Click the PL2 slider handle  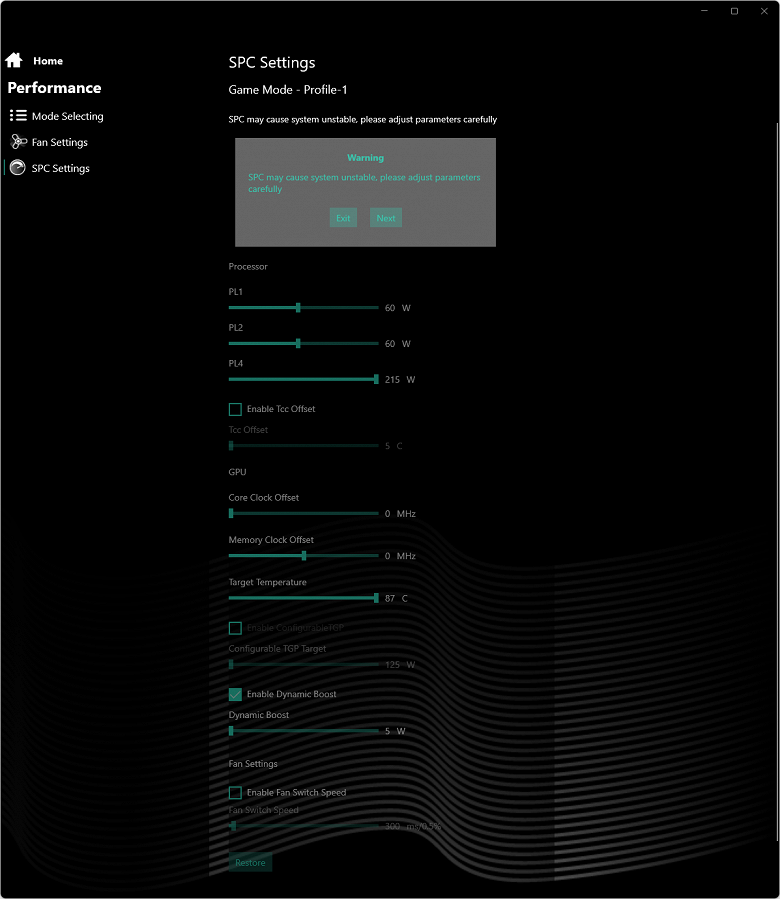point(298,343)
